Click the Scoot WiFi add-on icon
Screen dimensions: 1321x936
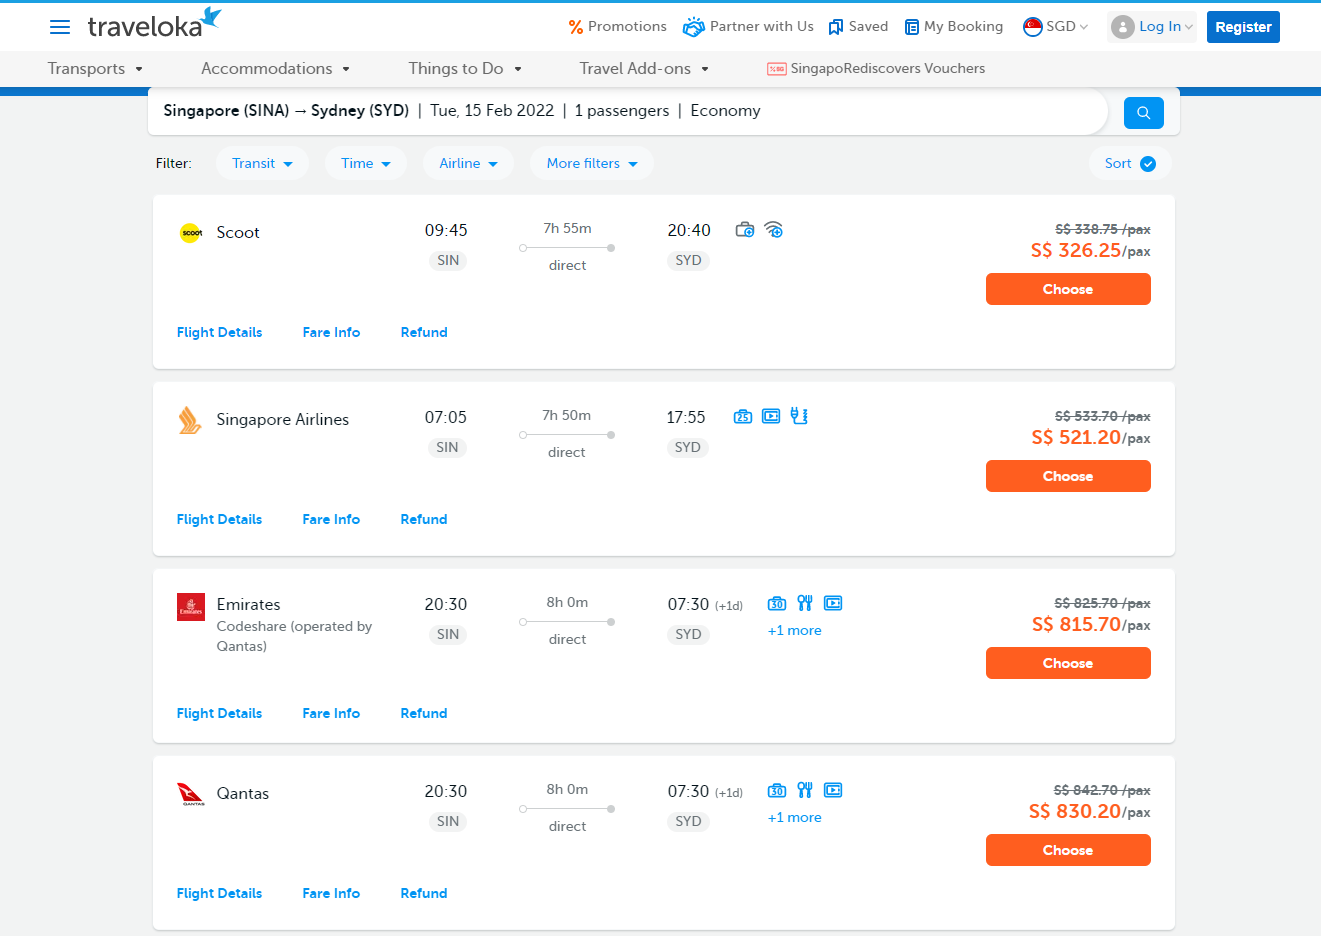pyautogui.click(x=773, y=230)
